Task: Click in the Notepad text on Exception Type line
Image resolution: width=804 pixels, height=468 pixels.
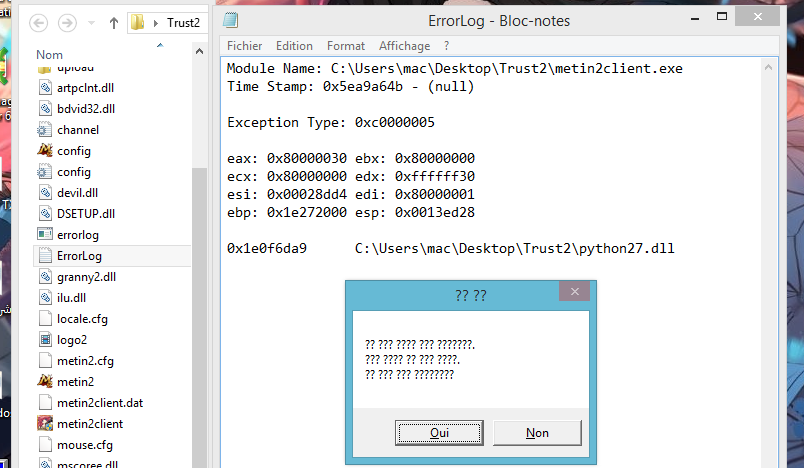Action: coord(331,123)
